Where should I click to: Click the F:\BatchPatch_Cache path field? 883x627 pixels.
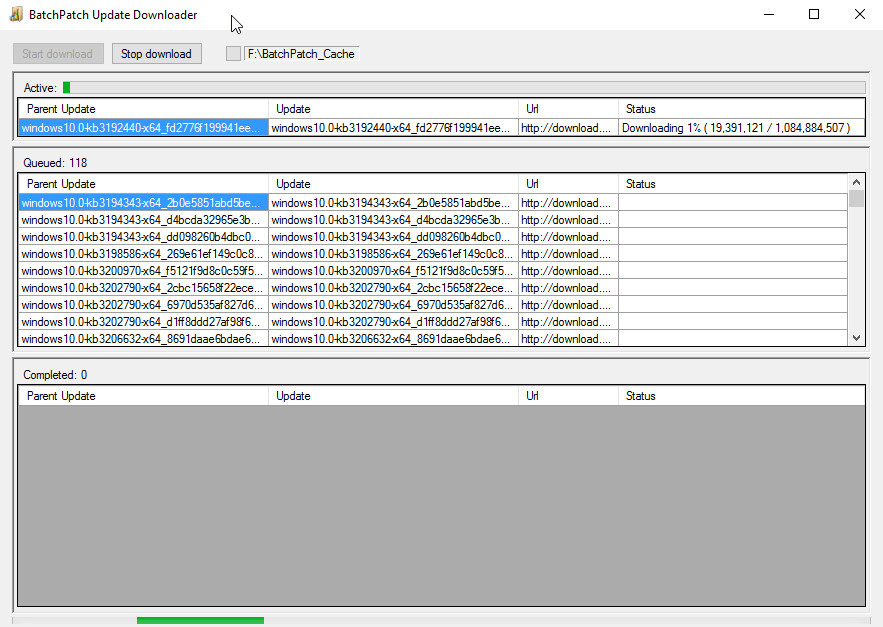[301, 54]
